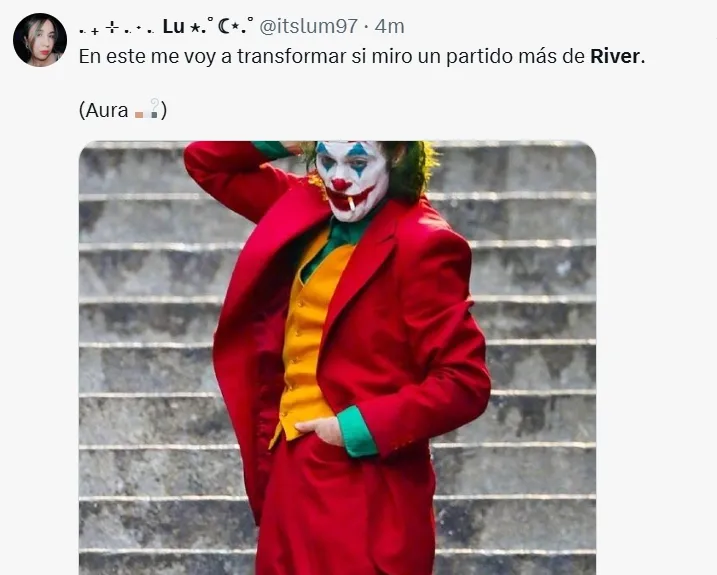Click the display name Lu
The width and height of the screenshot is (717, 575).
(173, 27)
